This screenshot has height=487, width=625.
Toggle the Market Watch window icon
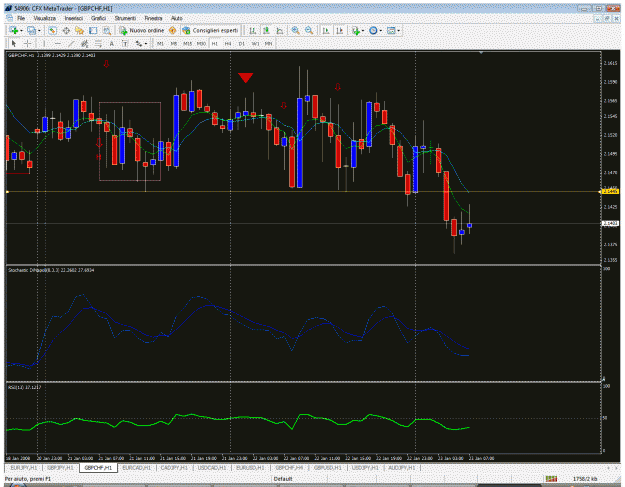[x=53, y=30]
